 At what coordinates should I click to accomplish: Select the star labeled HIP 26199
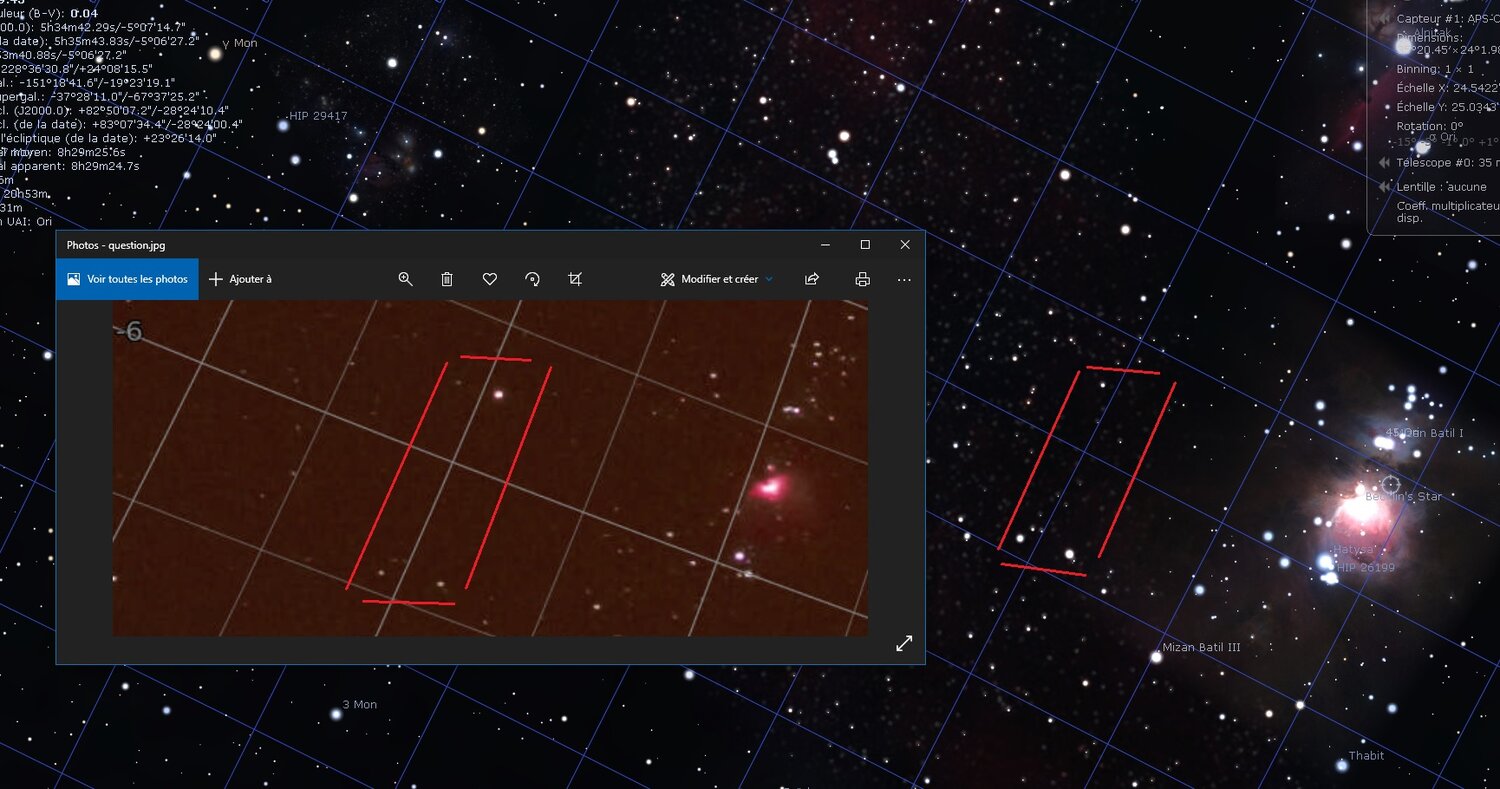(1332, 578)
